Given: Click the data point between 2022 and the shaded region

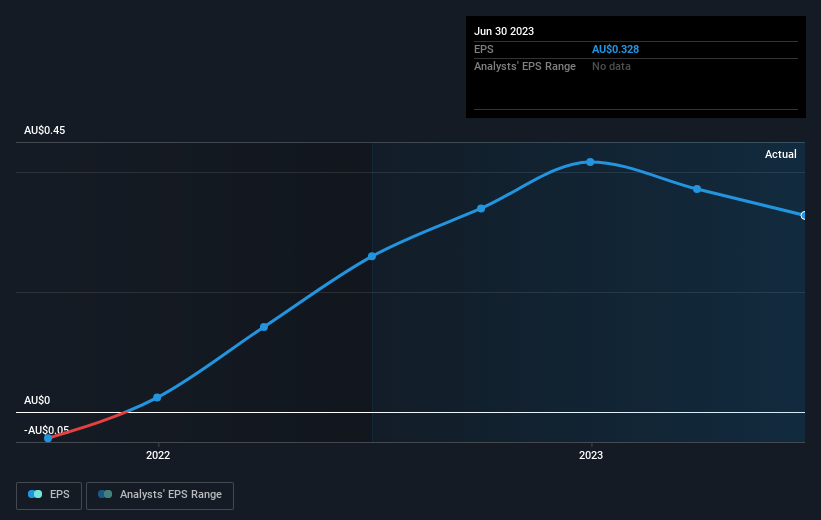Looking at the screenshot, I should click(x=264, y=327).
